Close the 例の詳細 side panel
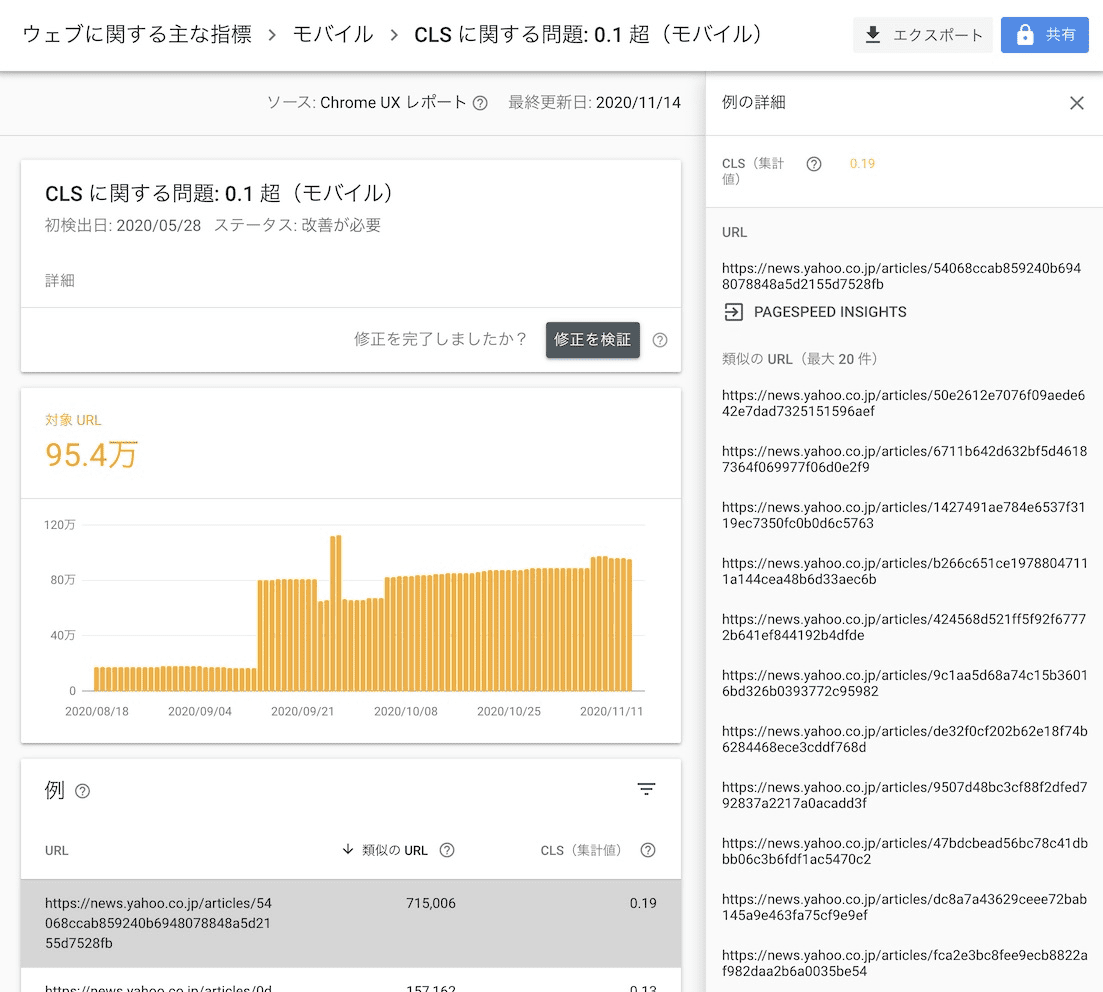This screenshot has height=992, width=1103. click(x=1077, y=102)
